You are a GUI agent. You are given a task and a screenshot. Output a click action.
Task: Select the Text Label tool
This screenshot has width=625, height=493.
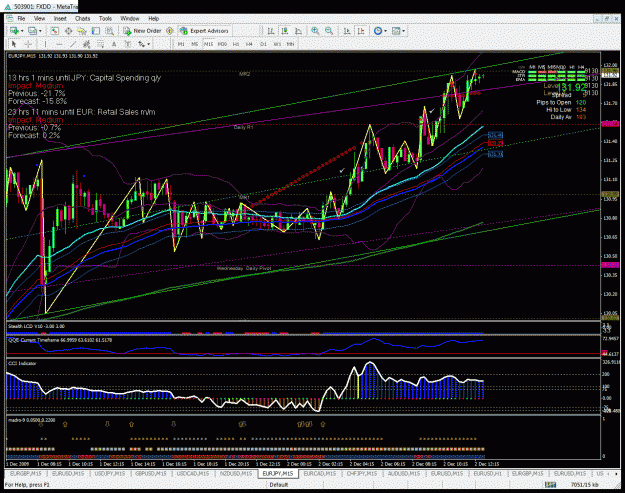(128, 44)
